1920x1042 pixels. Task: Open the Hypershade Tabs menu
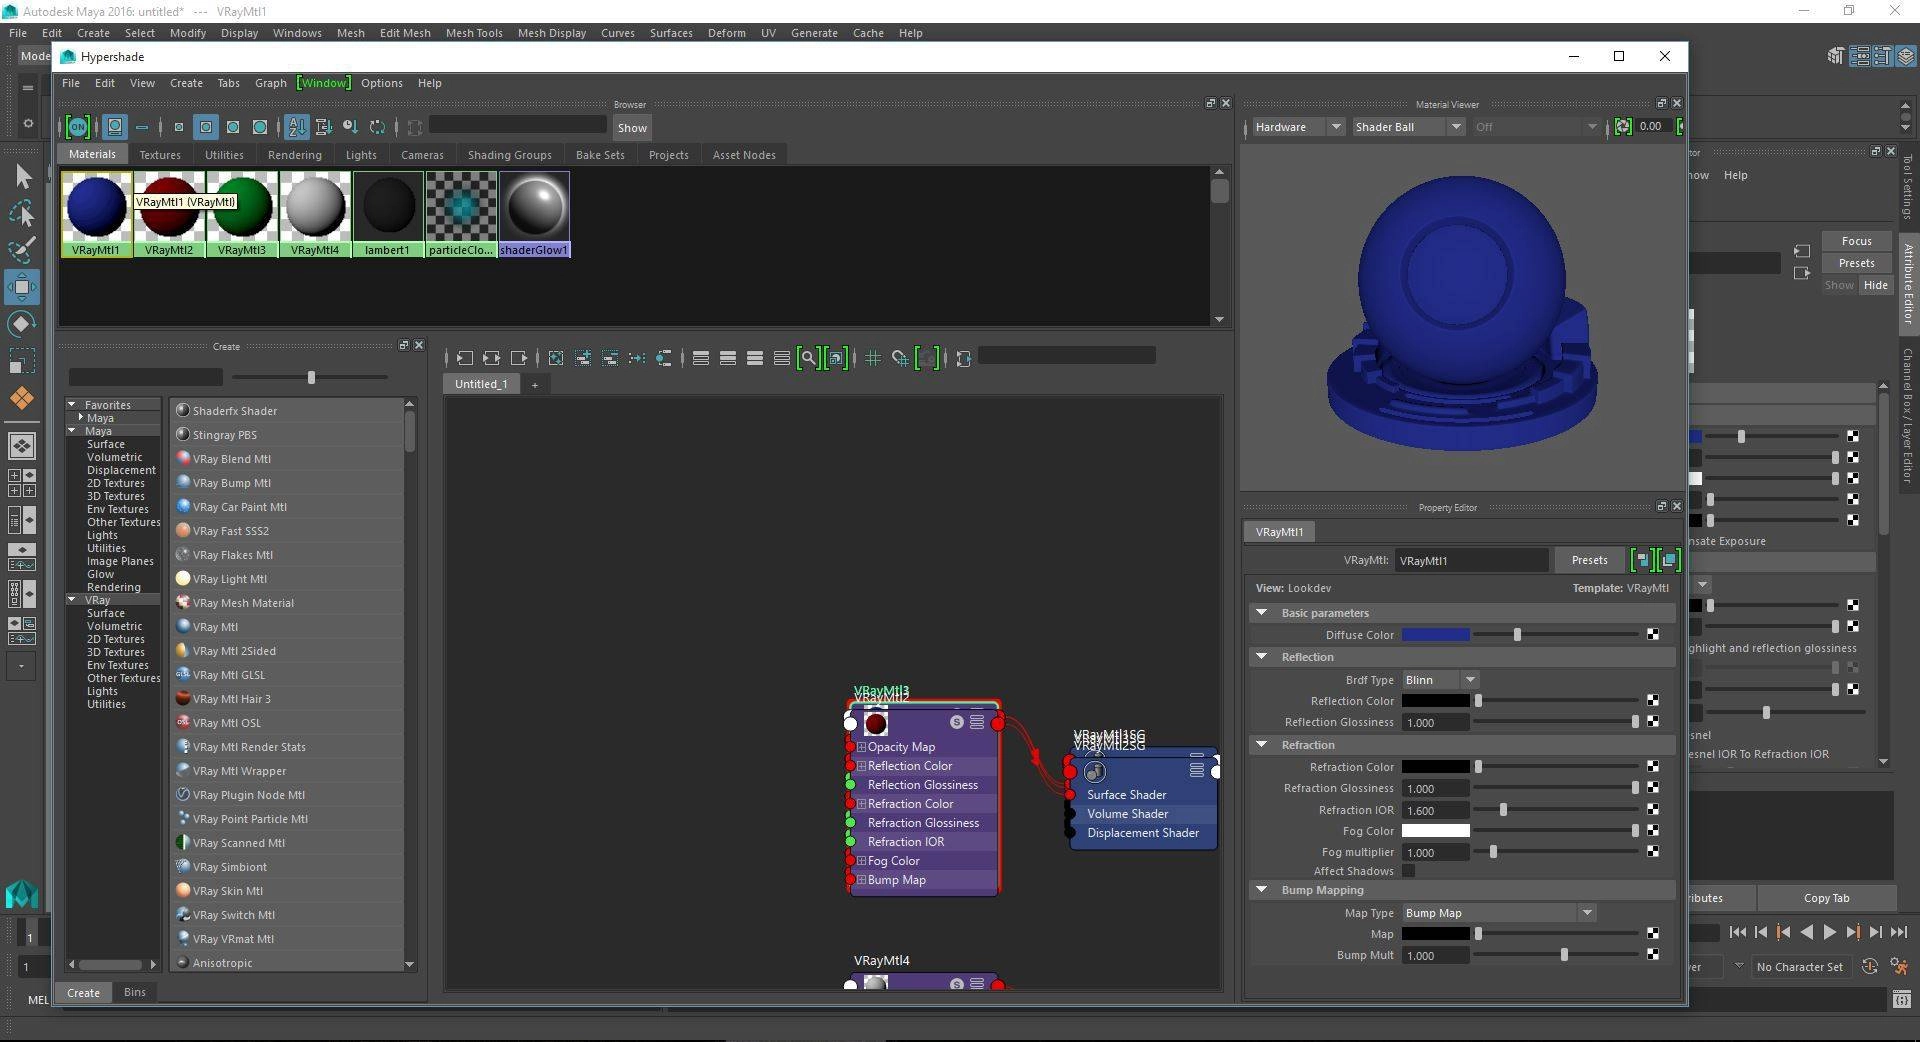pos(228,83)
